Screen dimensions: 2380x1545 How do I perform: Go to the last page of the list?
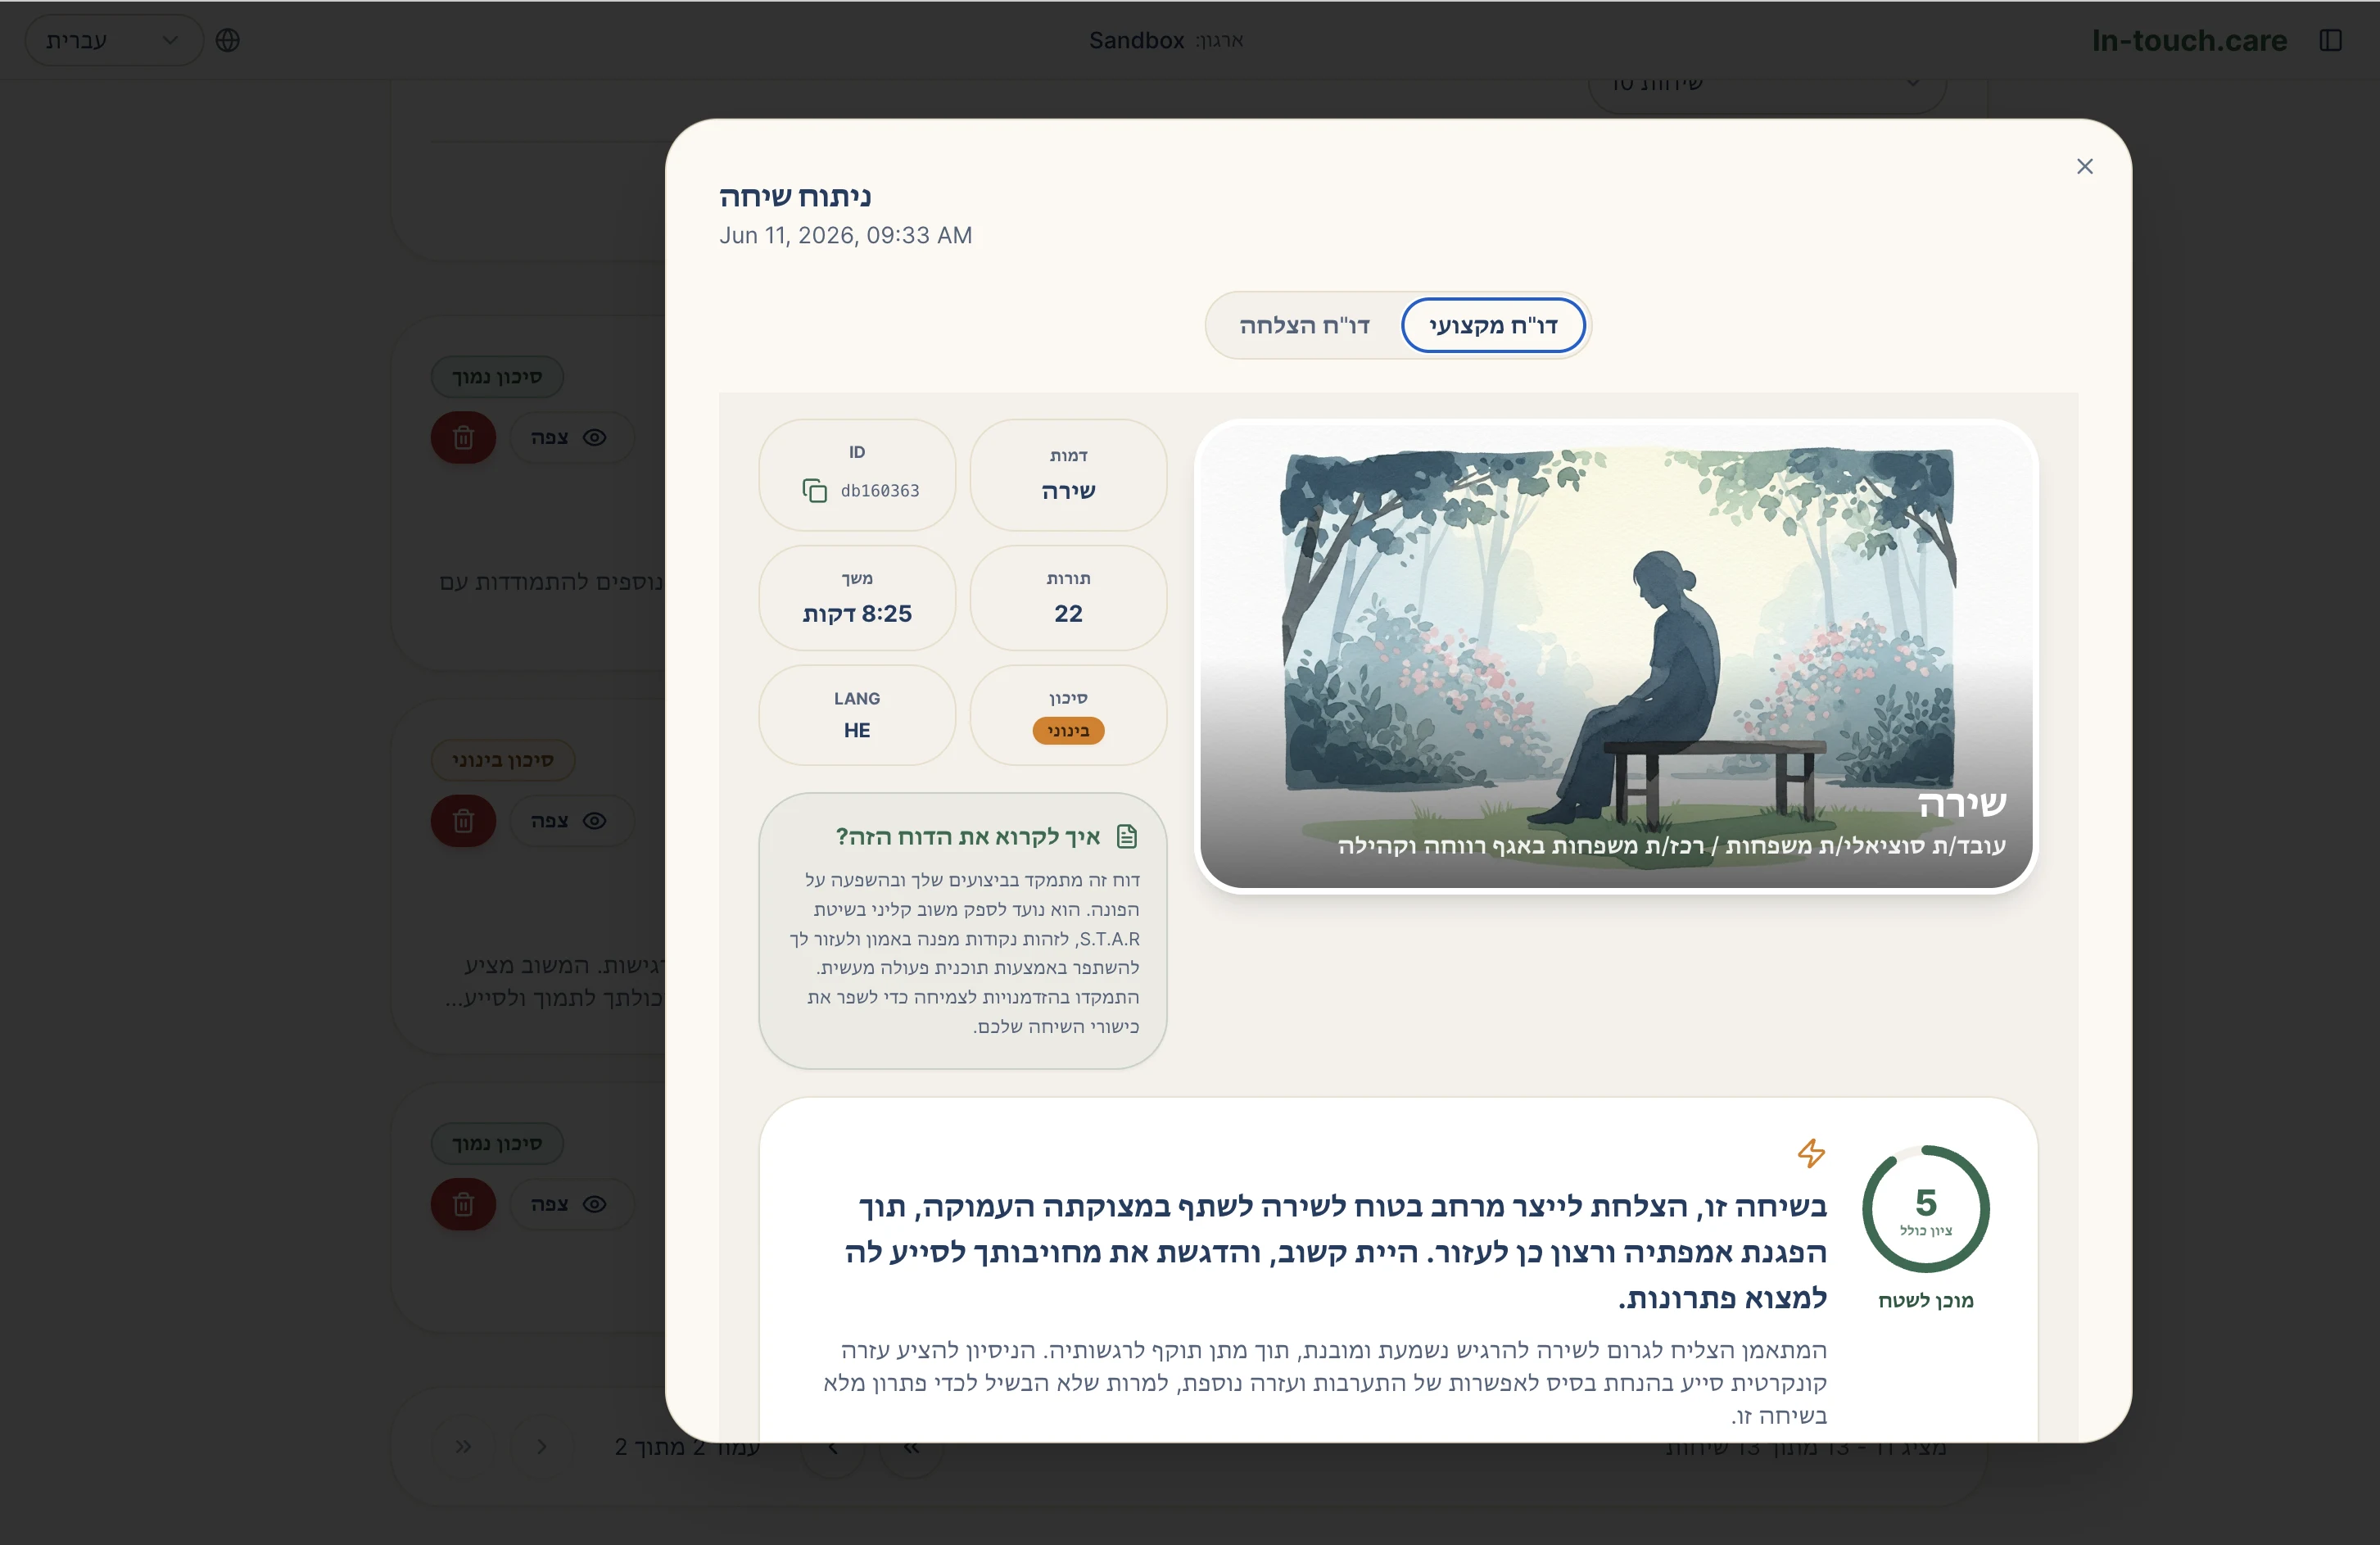click(x=463, y=1446)
